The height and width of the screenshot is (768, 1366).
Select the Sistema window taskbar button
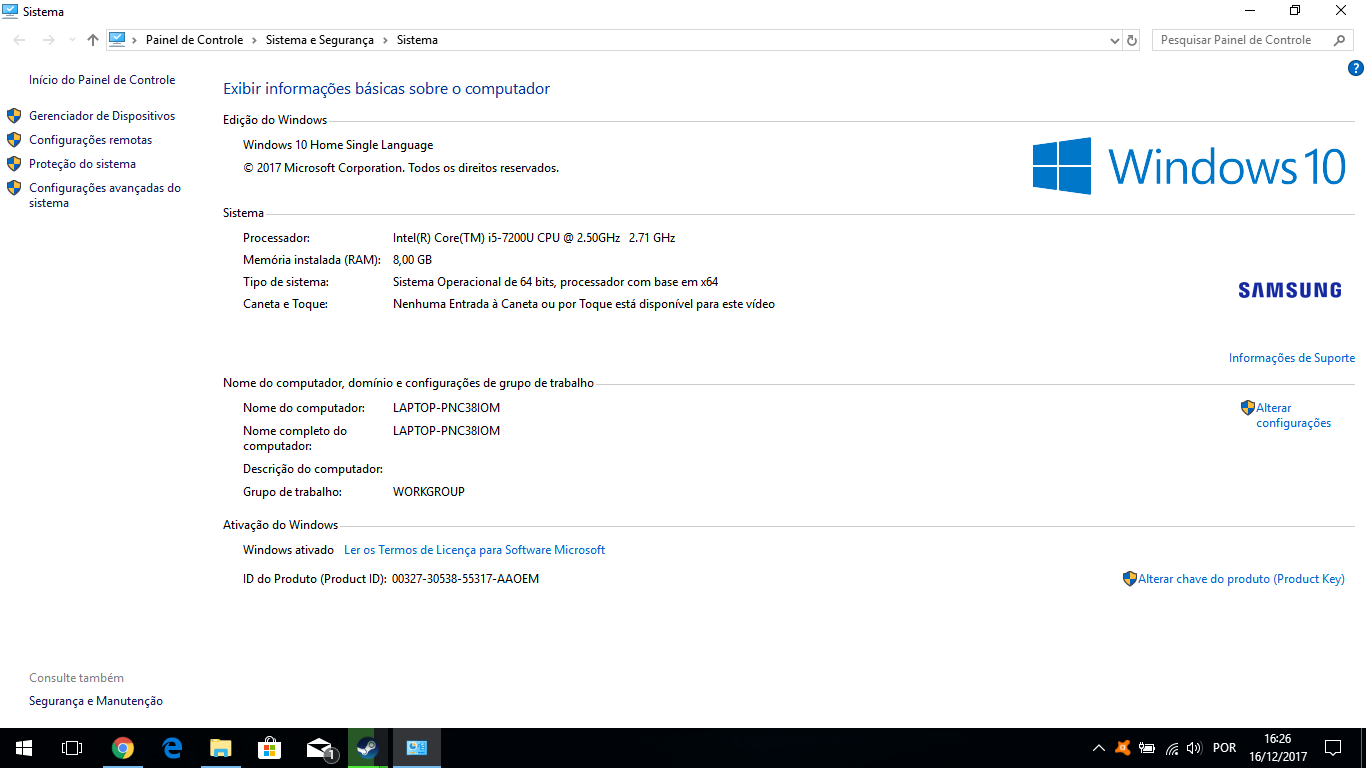point(417,748)
